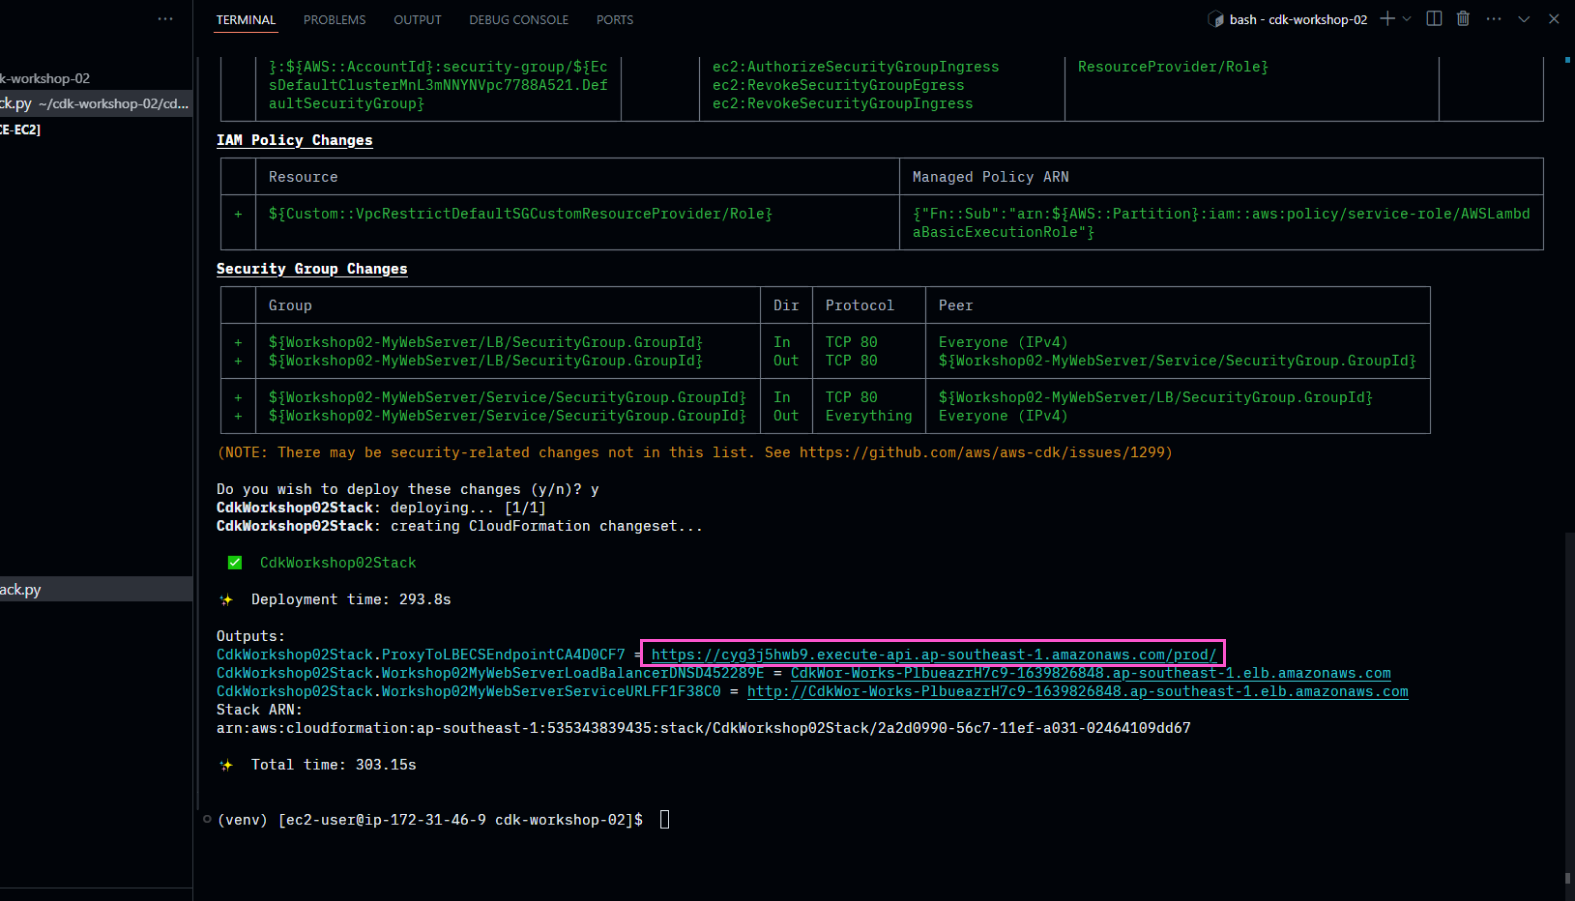Click the bash shell icon in panel header
1575x901 pixels.
click(1215, 19)
